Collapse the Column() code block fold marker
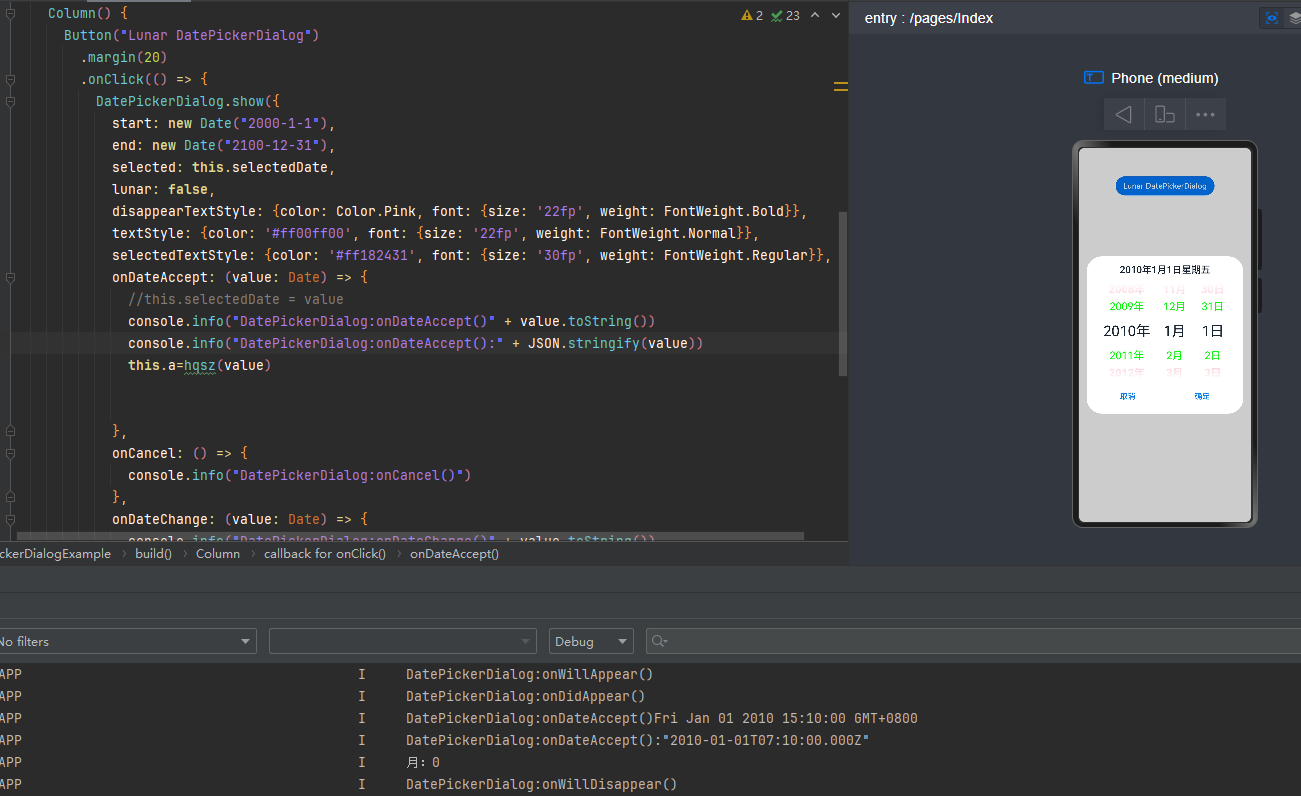This screenshot has width=1301, height=796. click(10, 13)
